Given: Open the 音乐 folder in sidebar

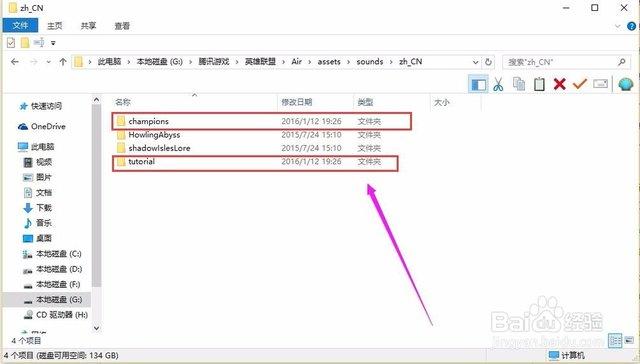Looking at the screenshot, I should (x=38, y=223).
